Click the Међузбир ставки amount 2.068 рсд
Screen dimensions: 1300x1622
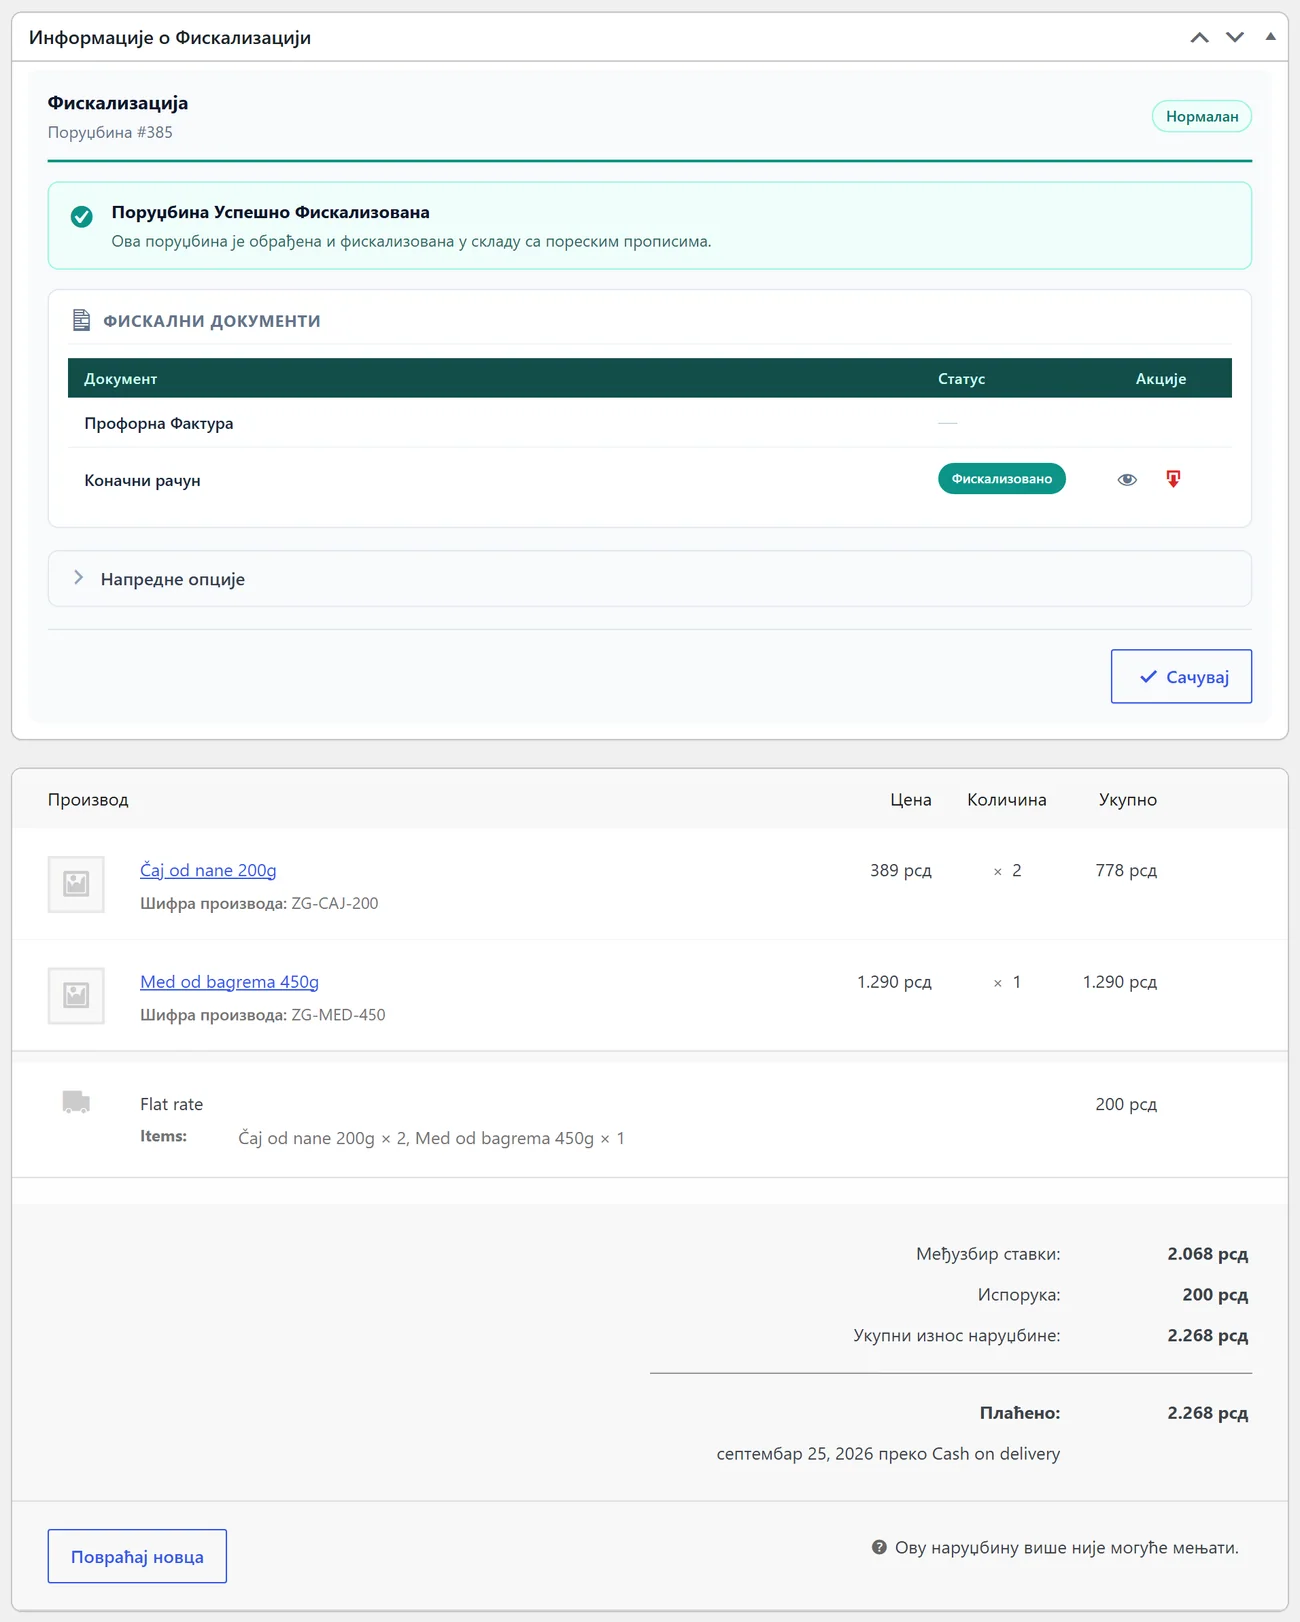click(1207, 1254)
